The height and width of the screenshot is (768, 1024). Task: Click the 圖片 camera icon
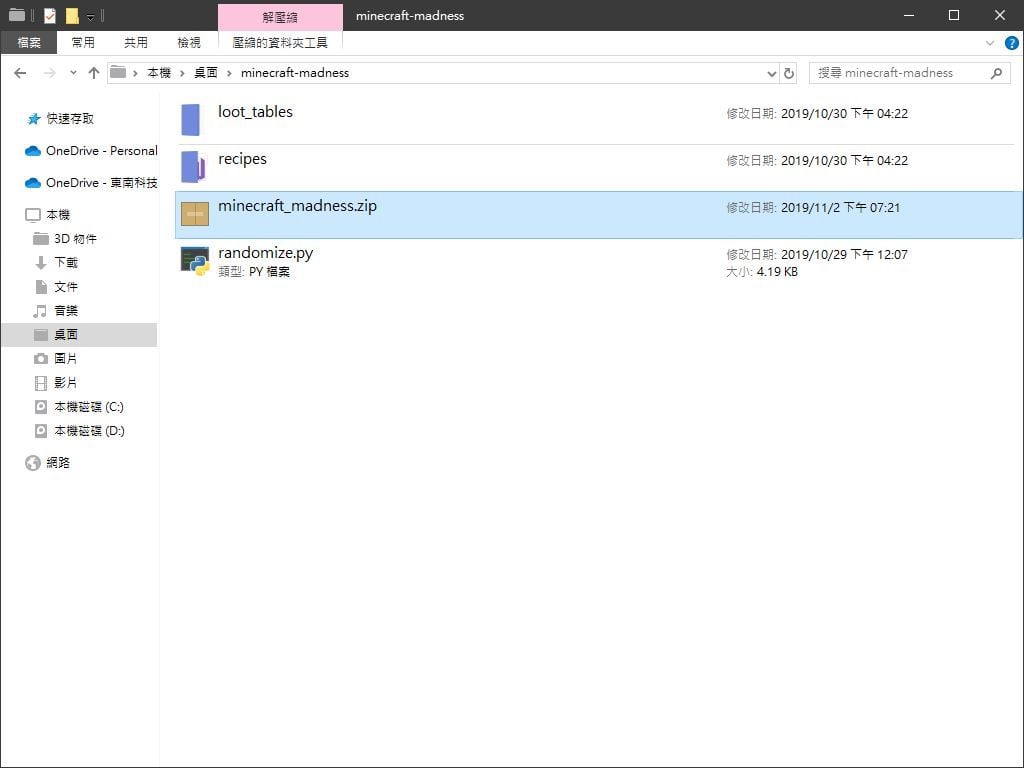click(40, 359)
